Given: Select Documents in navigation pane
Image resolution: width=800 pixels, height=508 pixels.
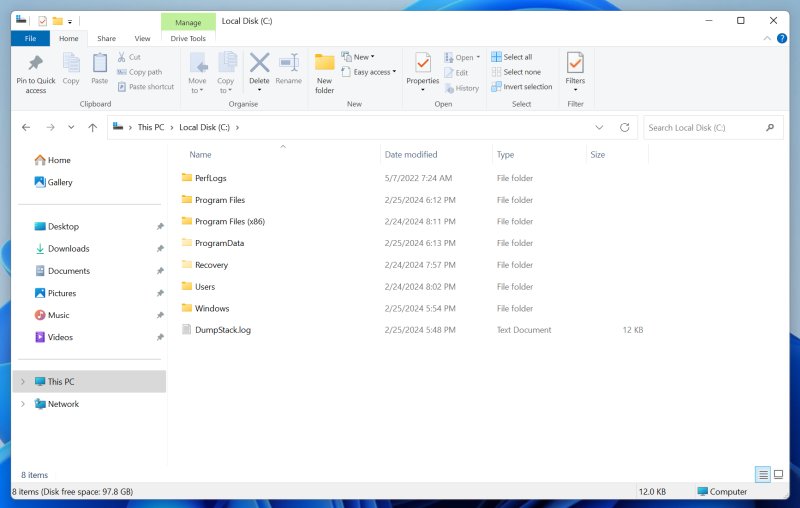Looking at the screenshot, I should [62, 271].
